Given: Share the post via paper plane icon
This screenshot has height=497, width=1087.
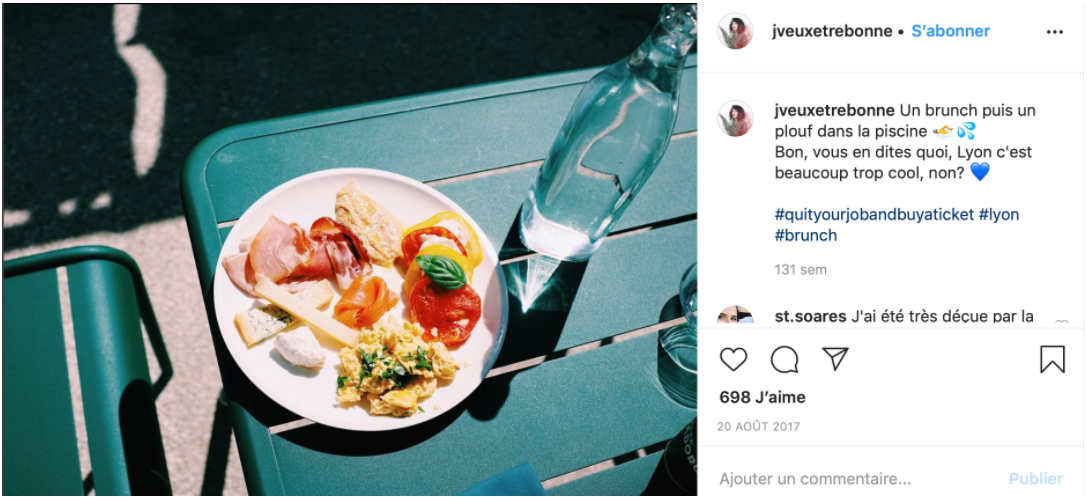Looking at the screenshot, I should click(835, 359).
